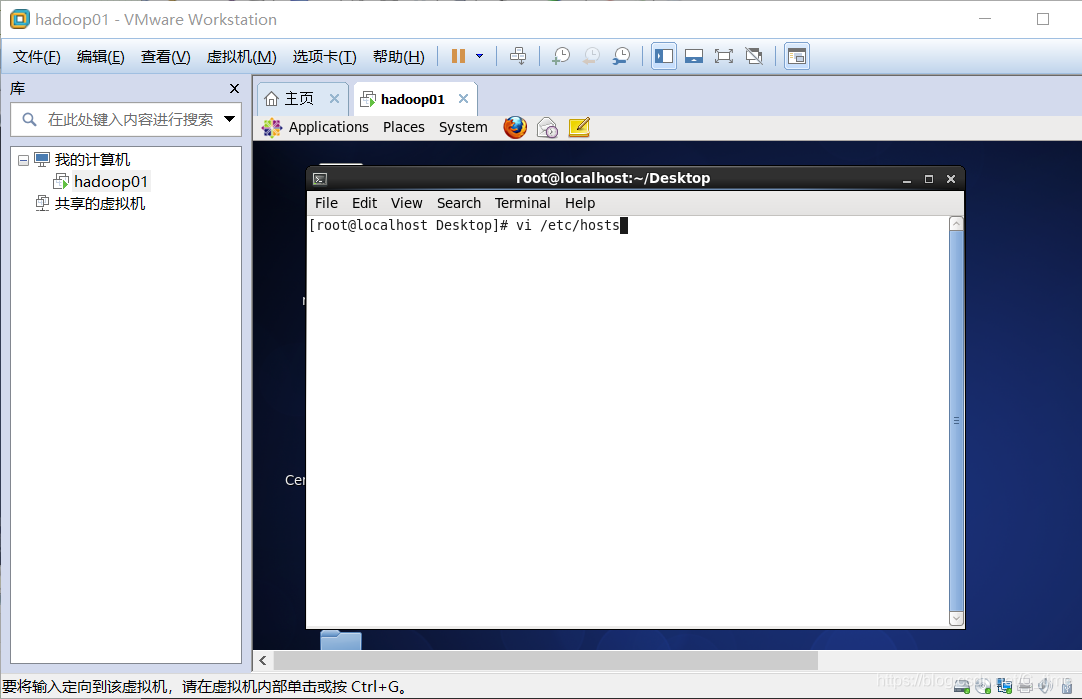Click the sound card status bar icon
The height and width of the screenshot is (699, 1082).
pos(1045,685)
